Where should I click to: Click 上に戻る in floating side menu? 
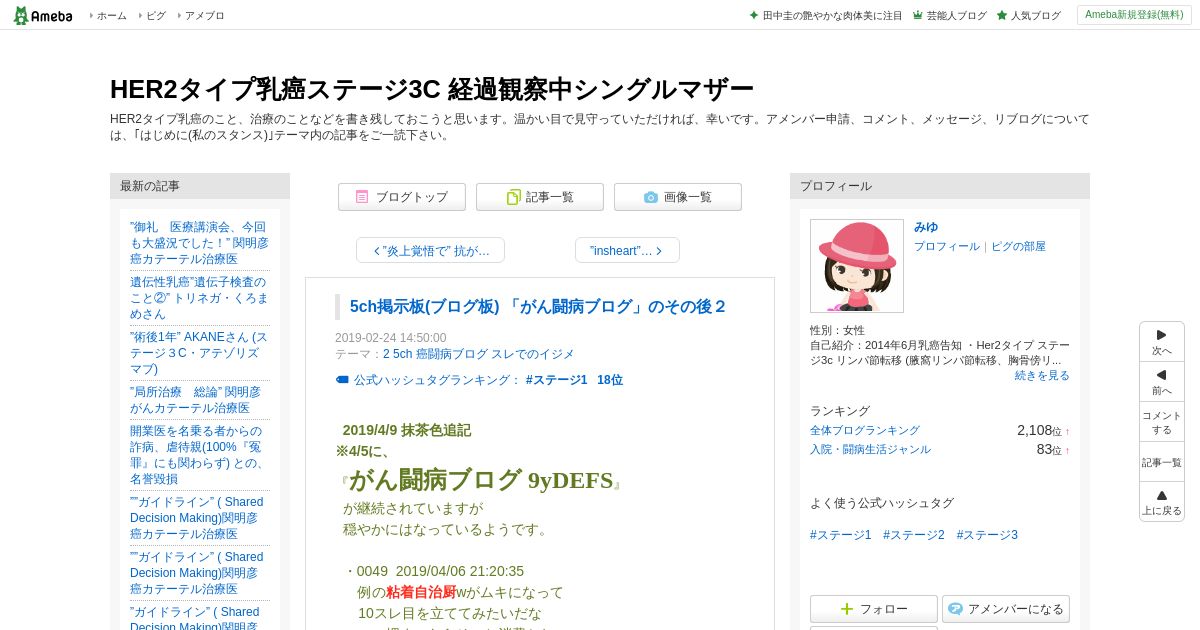click(x=1162, y=502)
